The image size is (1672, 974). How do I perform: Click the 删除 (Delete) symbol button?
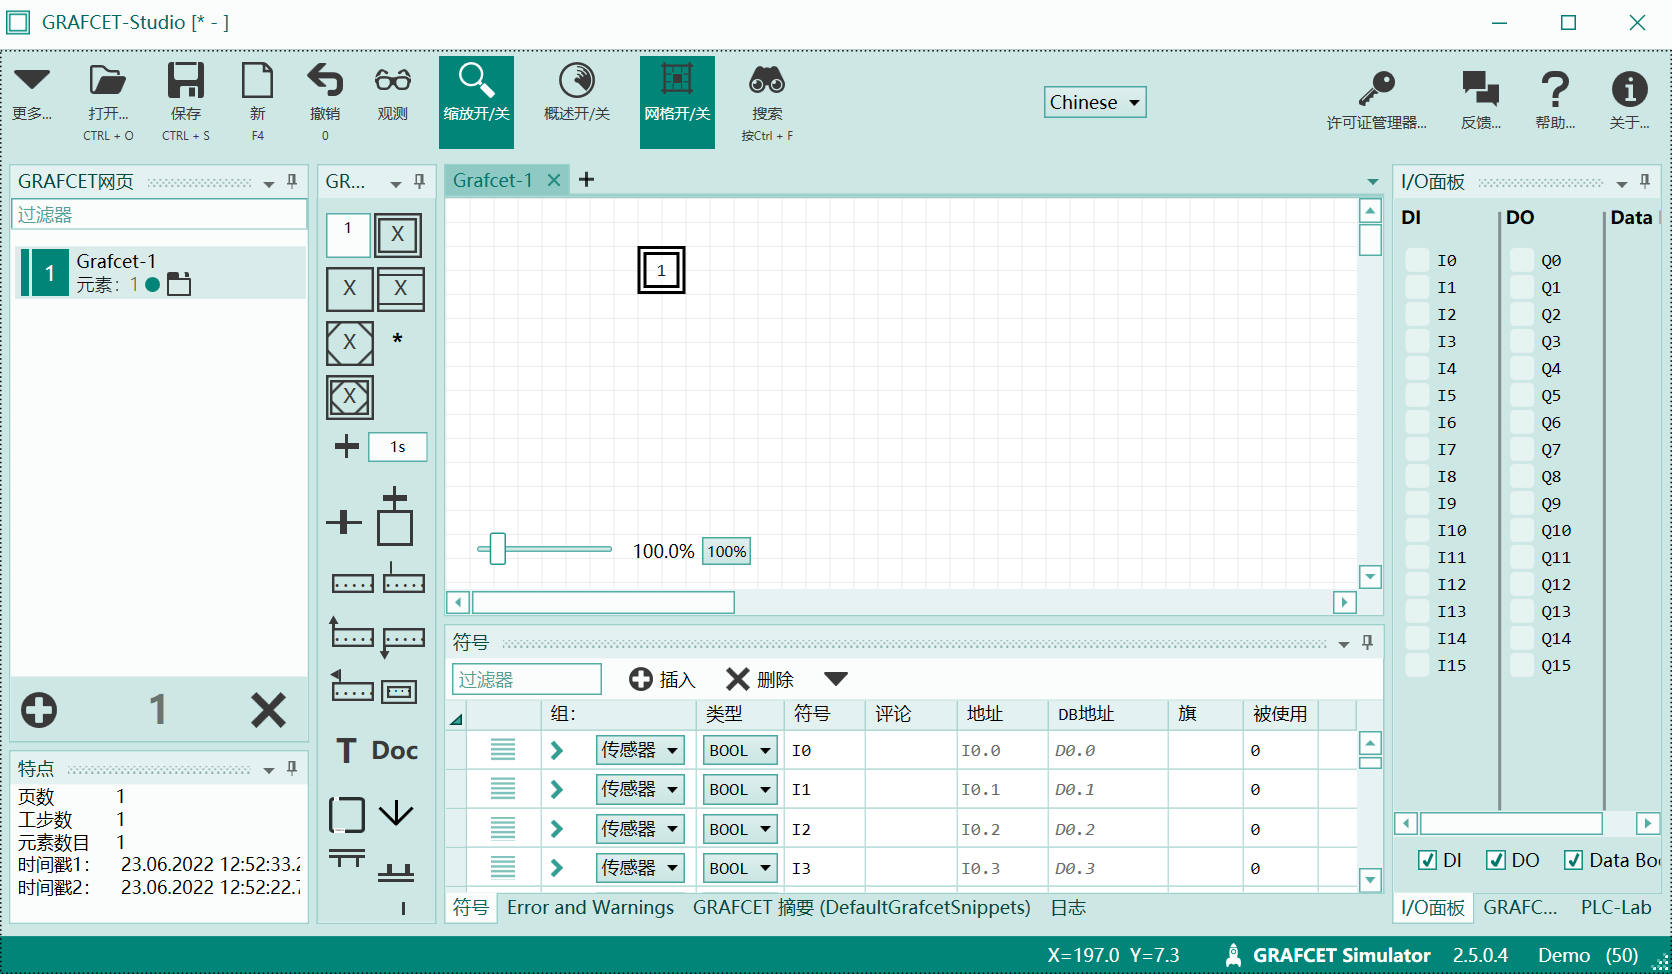click(x=760, y=679)
